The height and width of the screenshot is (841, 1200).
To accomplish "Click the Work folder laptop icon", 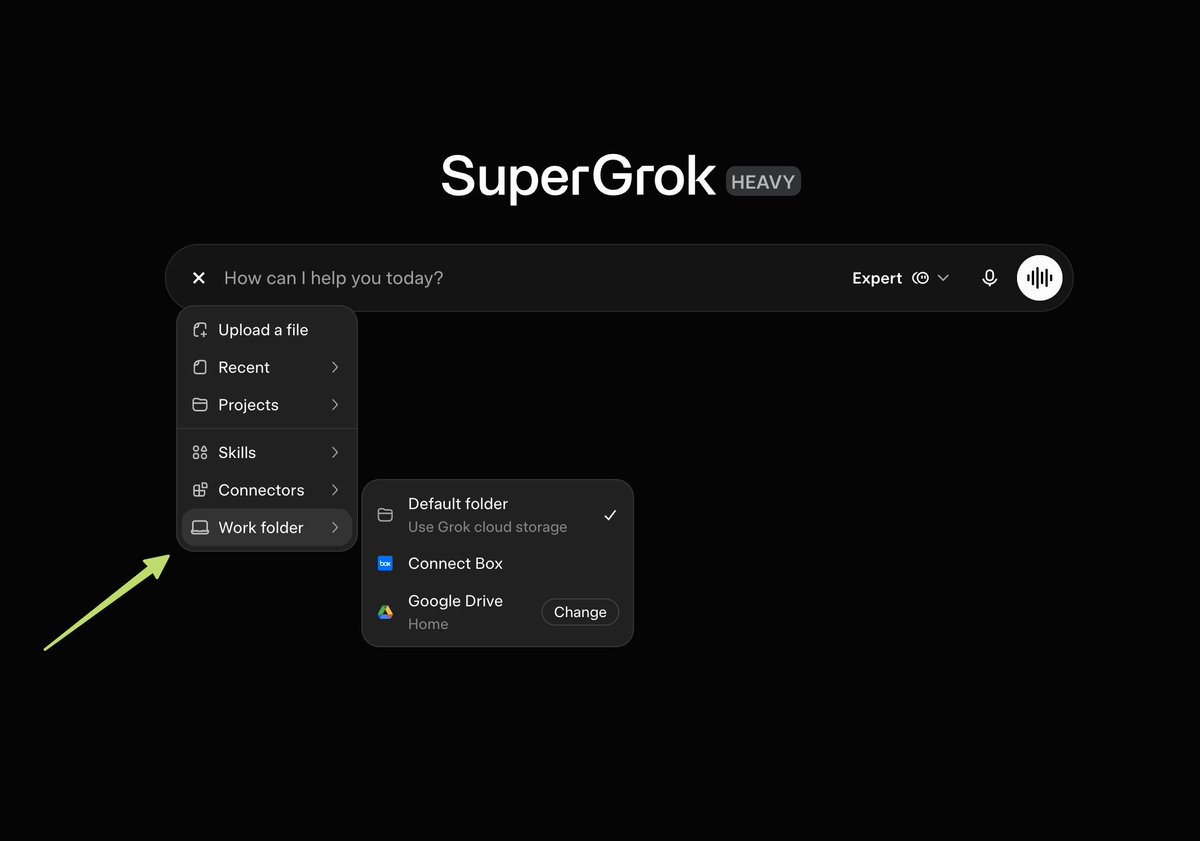I will [x=200, y=527].
